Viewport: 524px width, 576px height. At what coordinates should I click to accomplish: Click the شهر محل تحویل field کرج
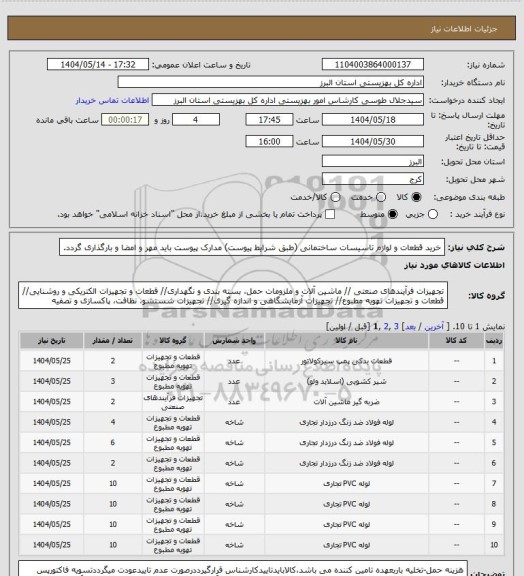[x=373, y=179]
